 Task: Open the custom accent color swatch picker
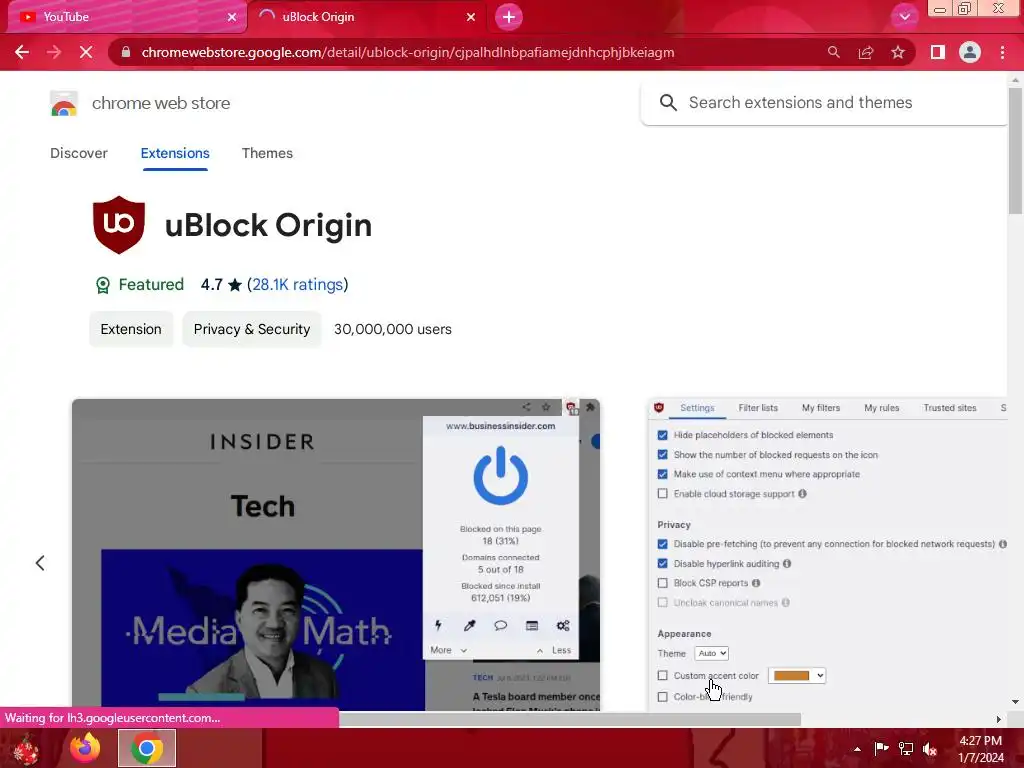(x=797, y=675)
